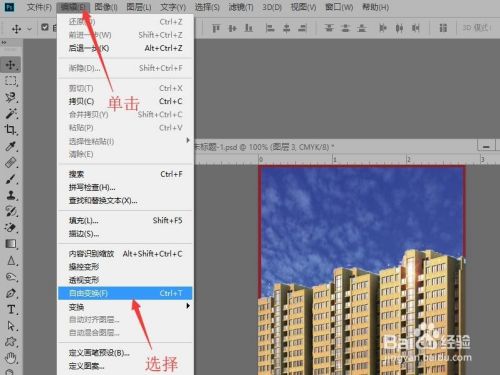Select the Dodge tool
The image size is (500, 375).
(x=11, y=277)
